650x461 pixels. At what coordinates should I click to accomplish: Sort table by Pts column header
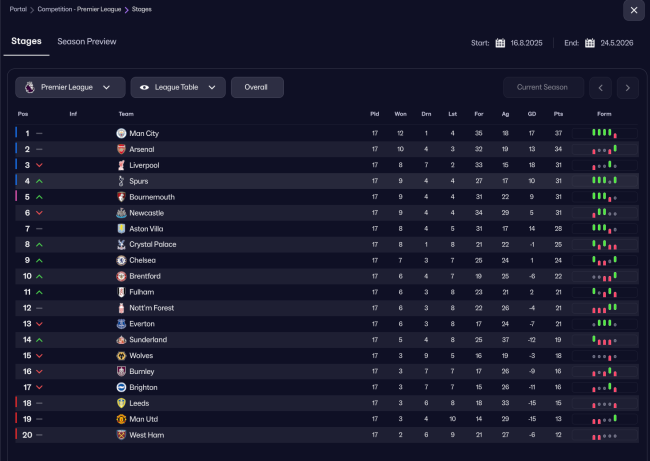click(x=558, y=114)
